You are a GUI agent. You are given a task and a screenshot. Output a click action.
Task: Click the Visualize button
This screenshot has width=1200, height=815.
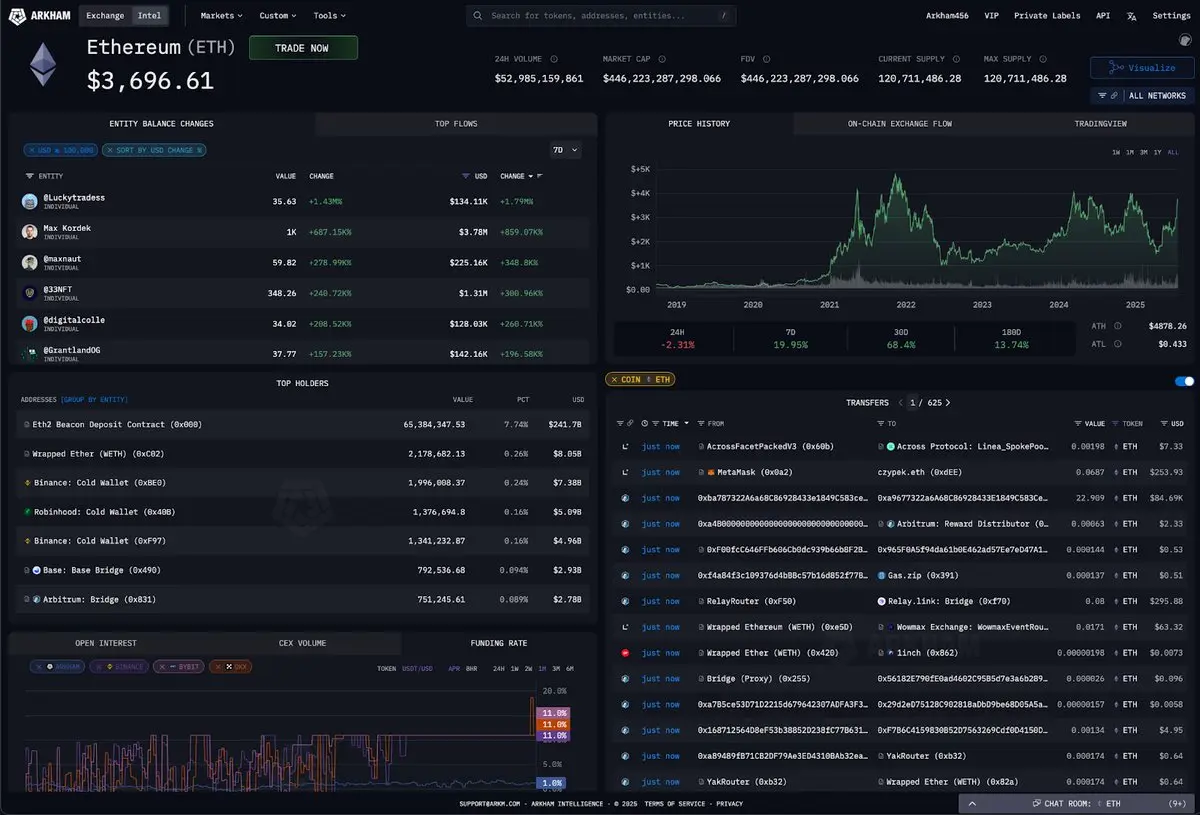point(1141,68)
